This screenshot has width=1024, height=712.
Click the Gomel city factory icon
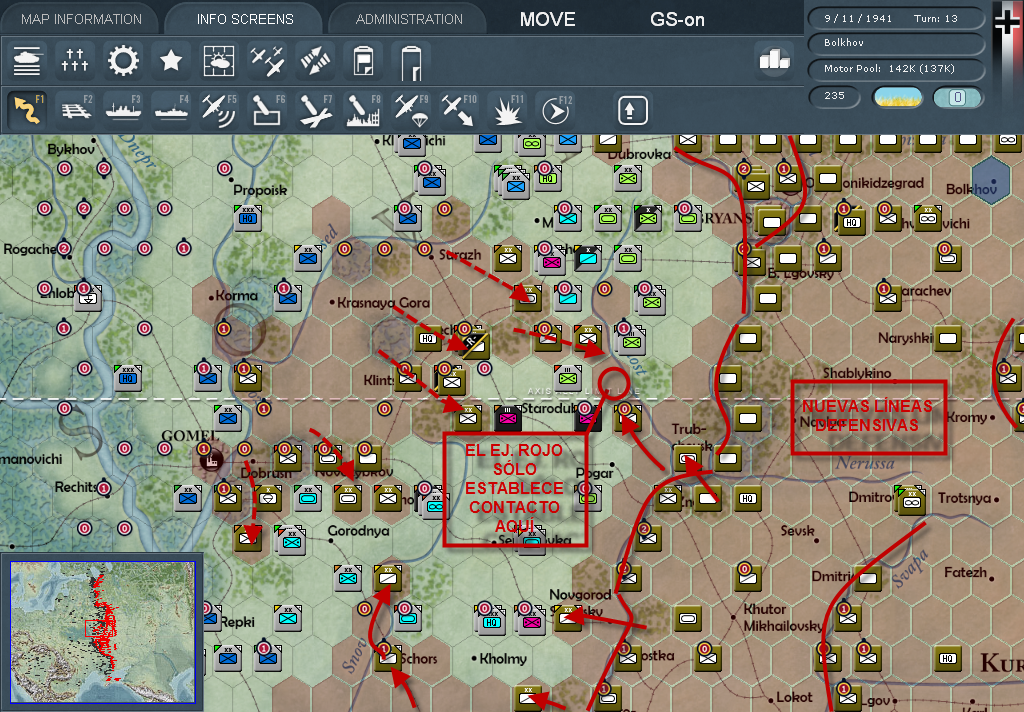211,459
